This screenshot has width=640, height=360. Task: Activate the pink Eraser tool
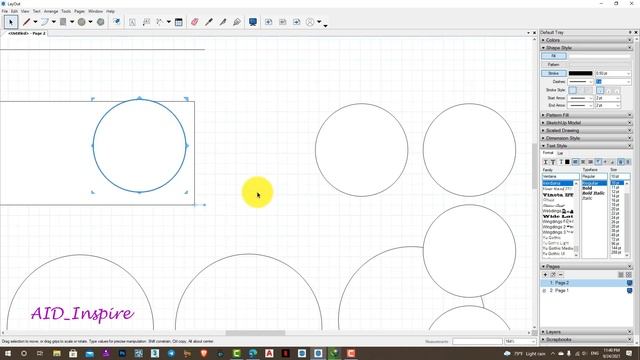(194, 22)
